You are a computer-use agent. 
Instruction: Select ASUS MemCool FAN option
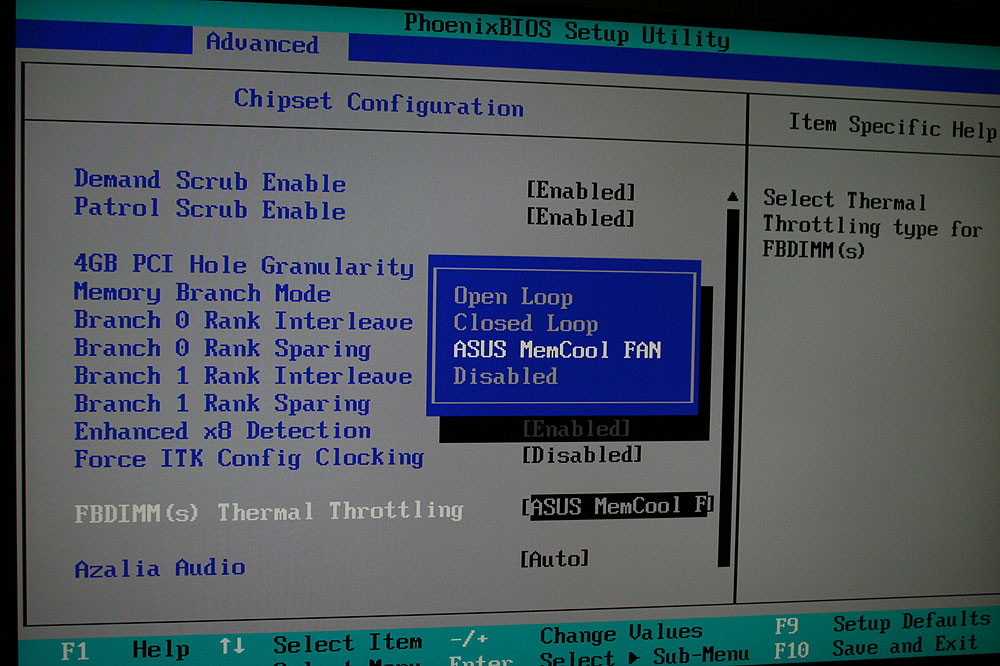(x=557, y=350)
